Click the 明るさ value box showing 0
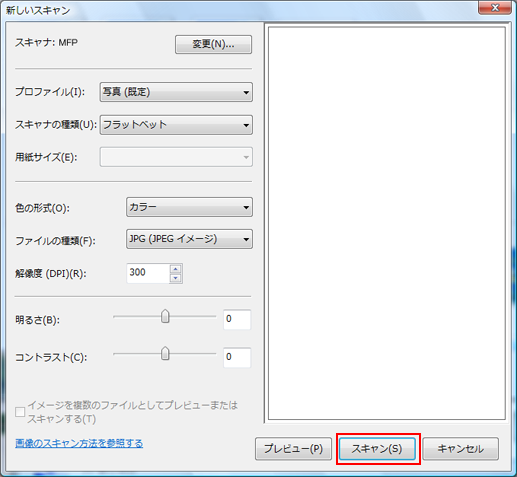 (237, 319)
